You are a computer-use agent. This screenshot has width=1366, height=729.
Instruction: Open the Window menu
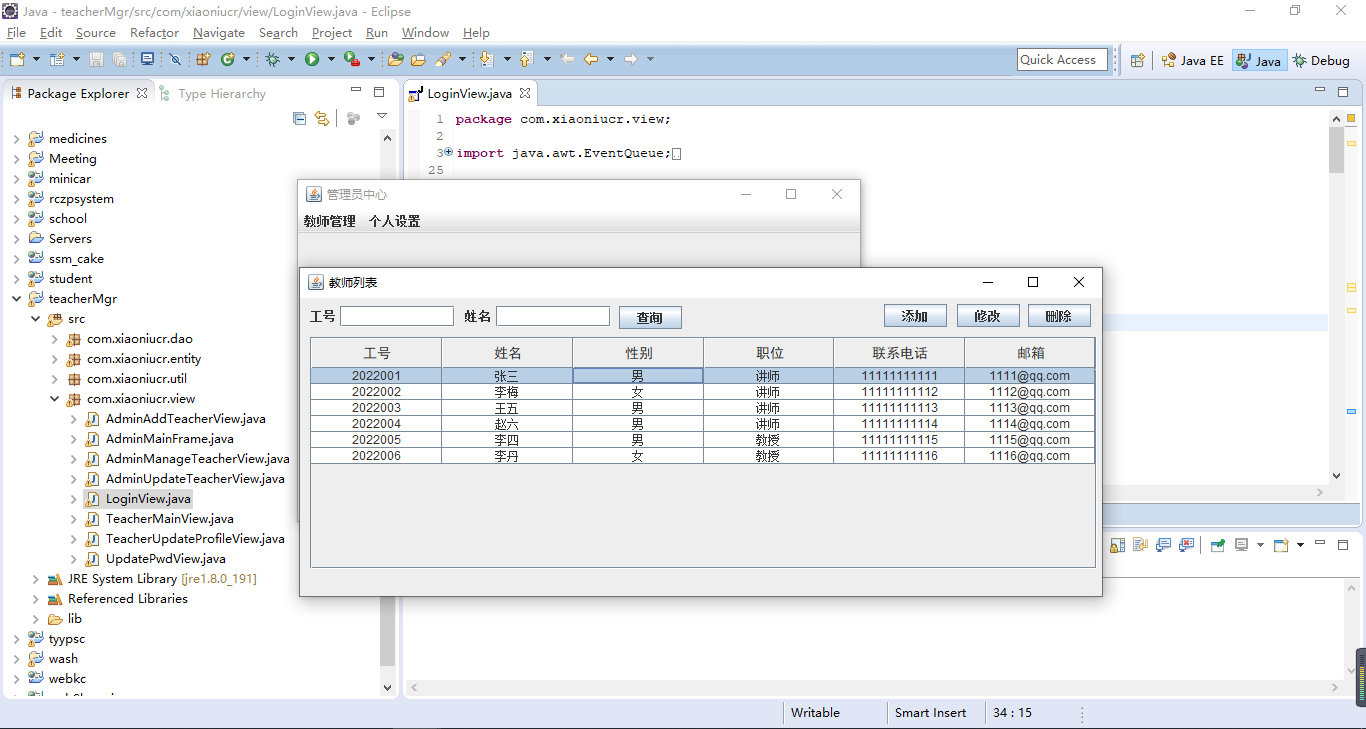(425, 33)
